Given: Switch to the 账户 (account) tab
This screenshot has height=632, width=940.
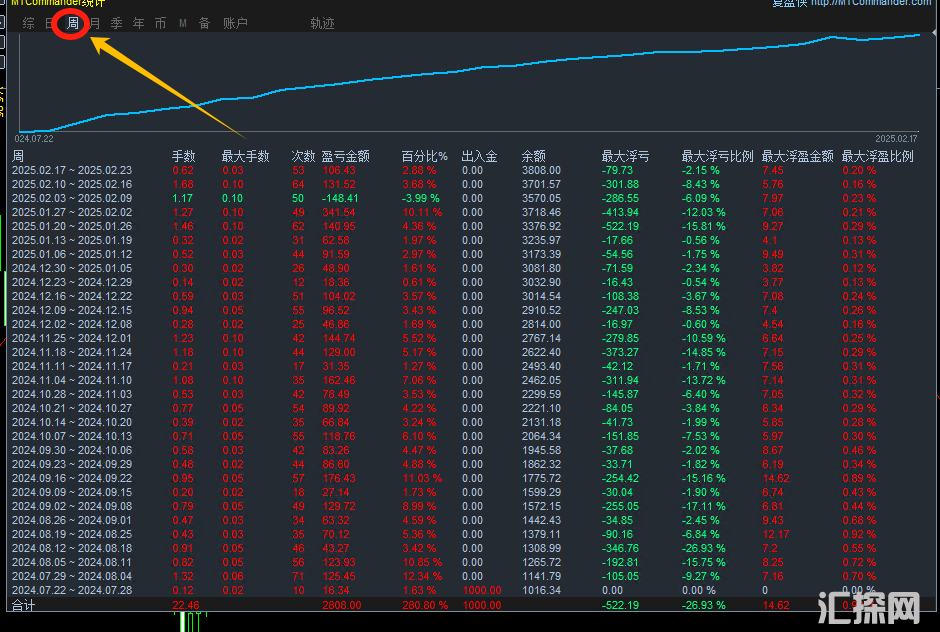Looking at the screenshot, I should point(235,23).
